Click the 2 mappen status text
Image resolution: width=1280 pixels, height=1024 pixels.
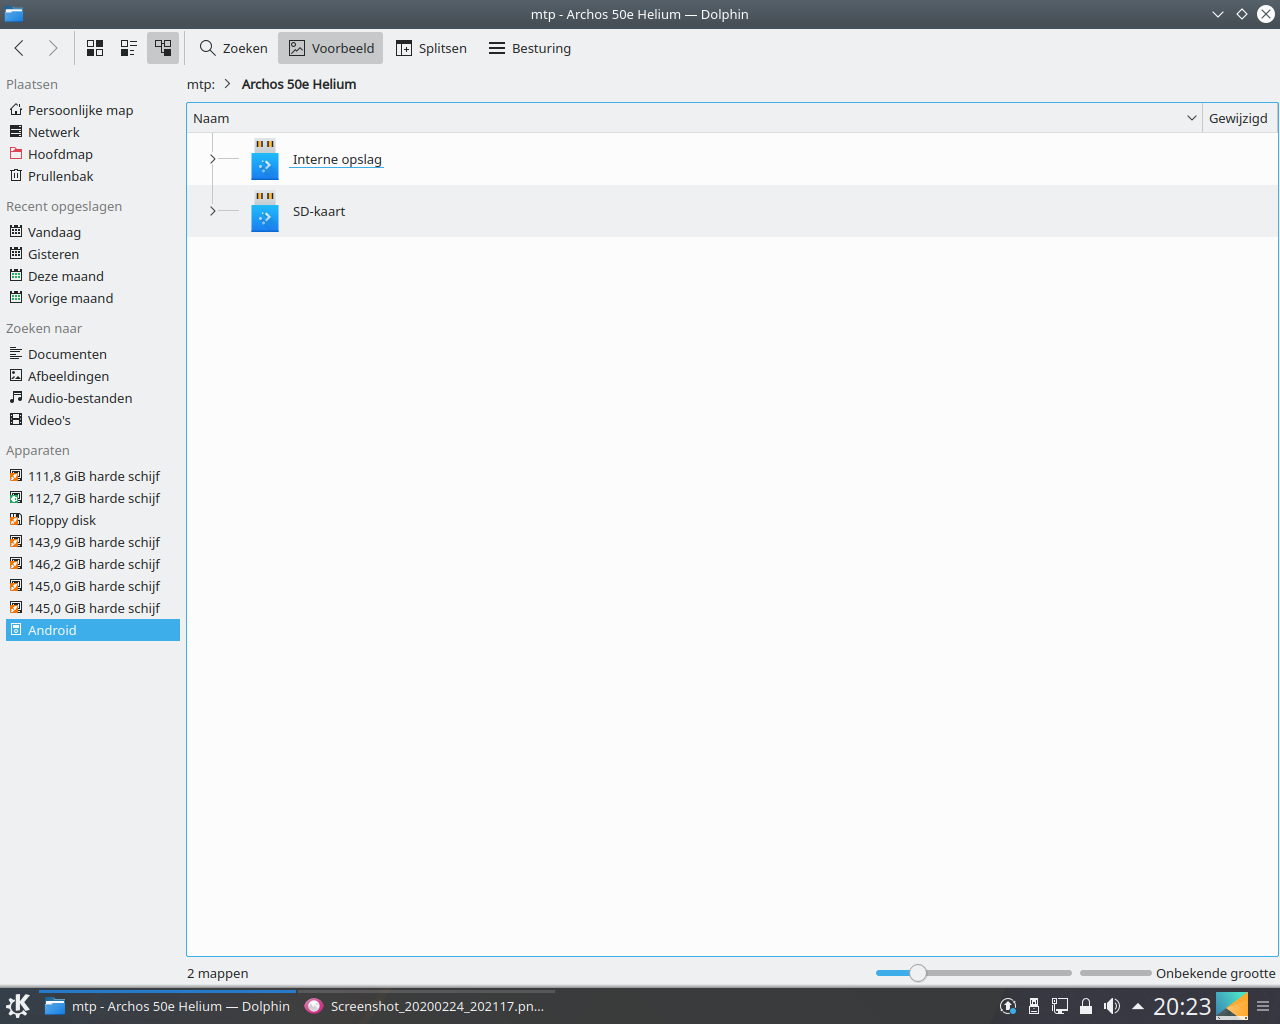(x=218, y=973)
